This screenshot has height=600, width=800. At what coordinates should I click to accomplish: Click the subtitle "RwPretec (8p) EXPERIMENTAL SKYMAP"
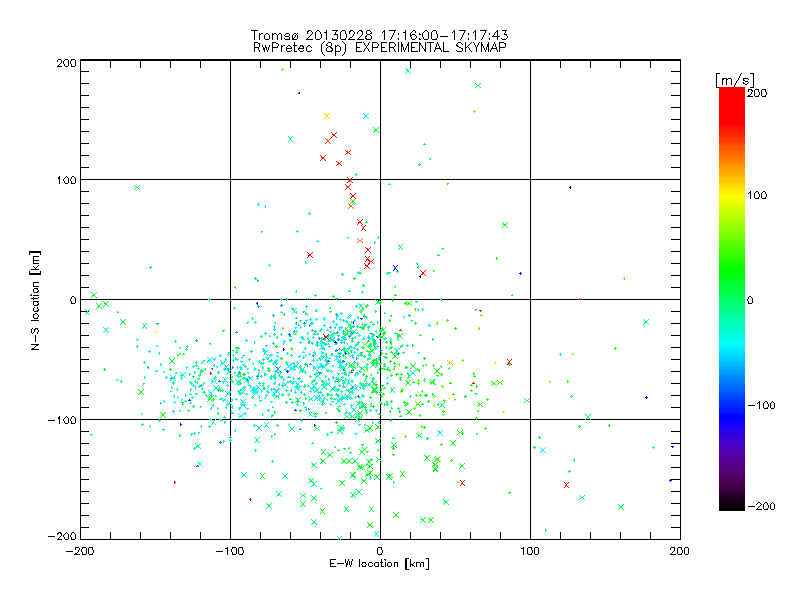[379, 47]
